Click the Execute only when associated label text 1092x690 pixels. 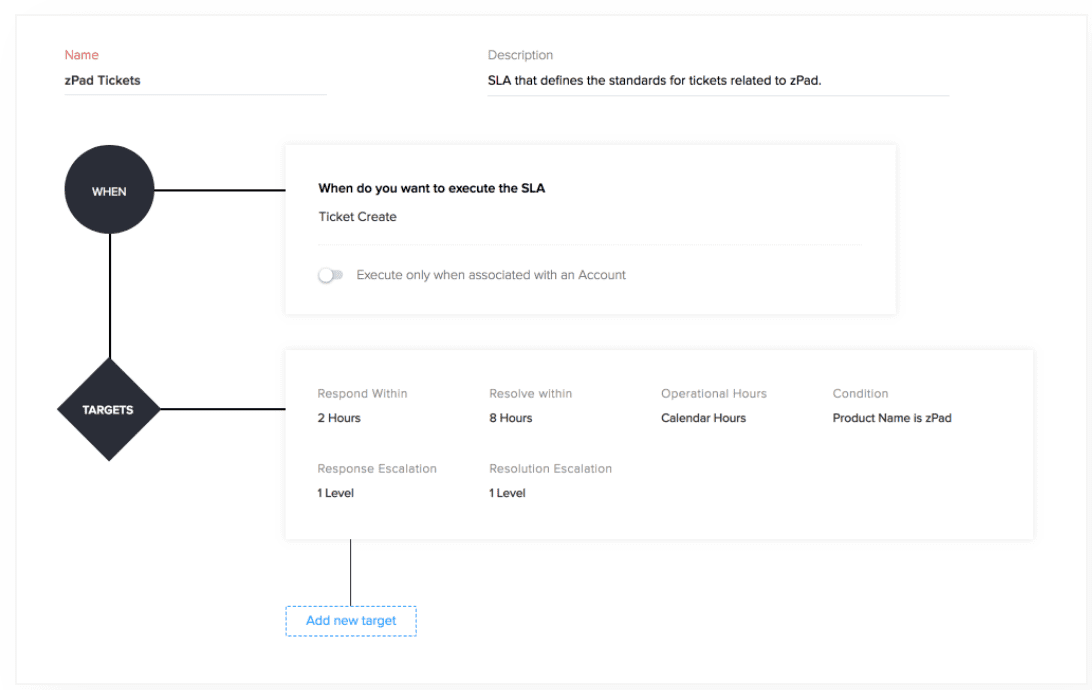pos(491,275)
